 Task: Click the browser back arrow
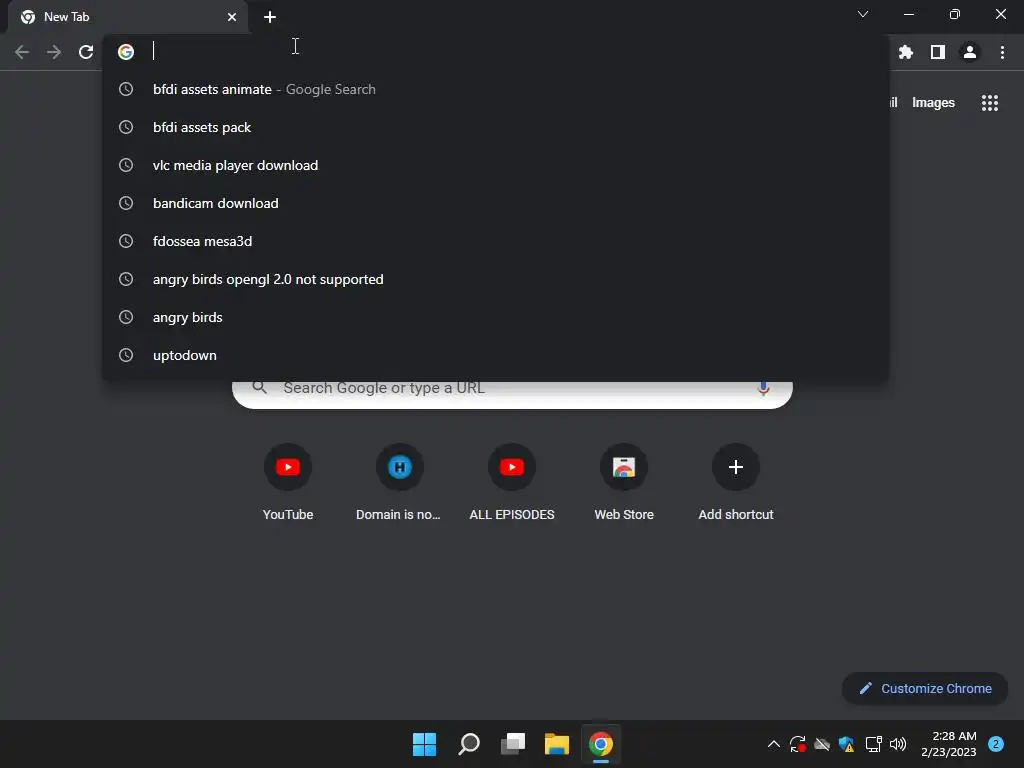click(x=22, y=52)
